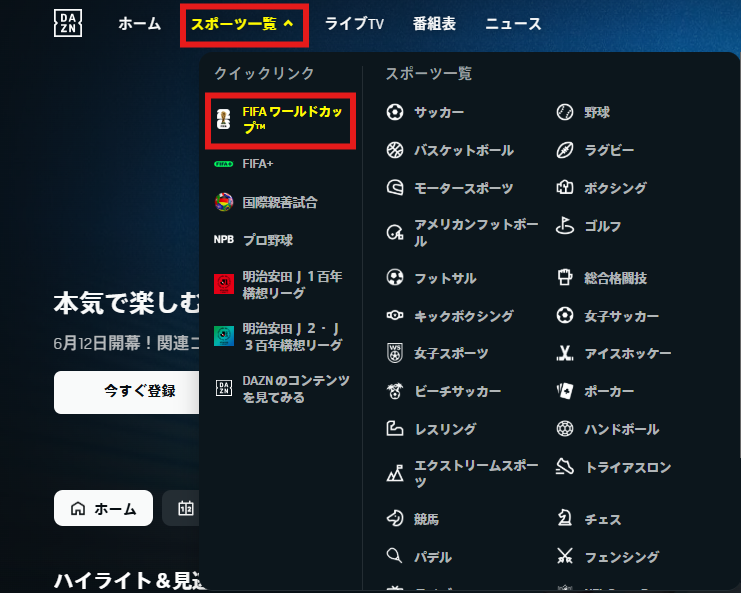Click the wrestling icon for レスリング
Viewport: 741px width, 593px height.
click(x=395, y=429)
